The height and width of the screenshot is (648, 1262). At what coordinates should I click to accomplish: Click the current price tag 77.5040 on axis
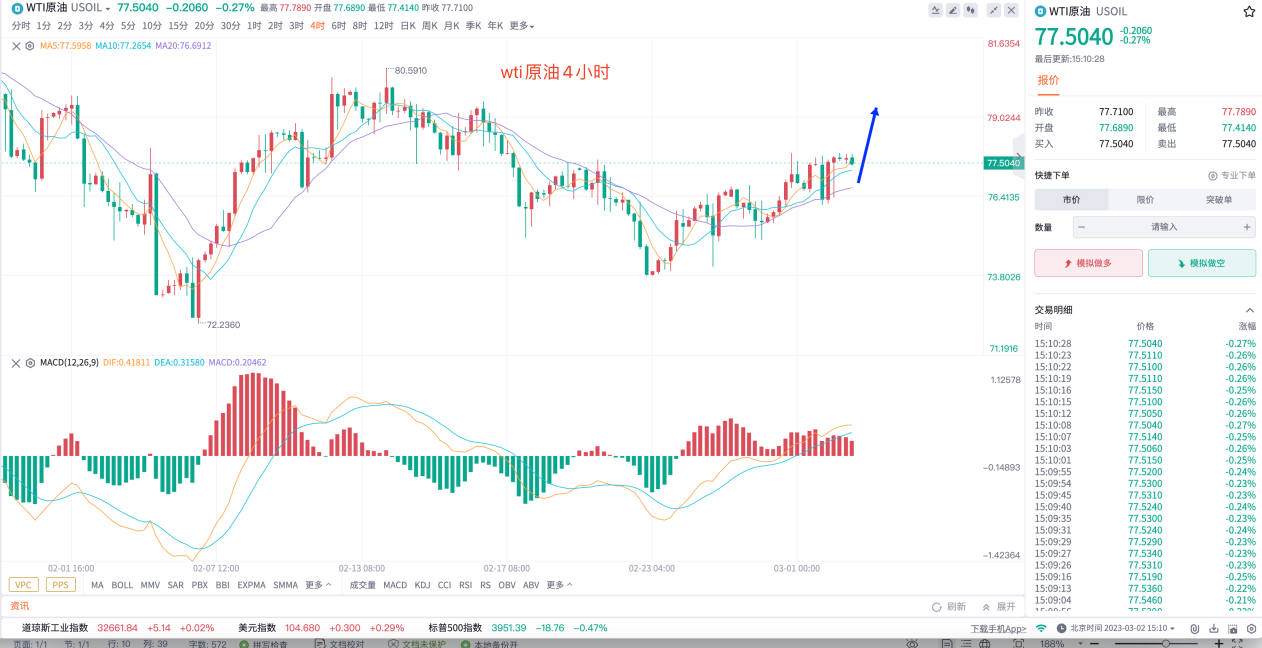1003,163
